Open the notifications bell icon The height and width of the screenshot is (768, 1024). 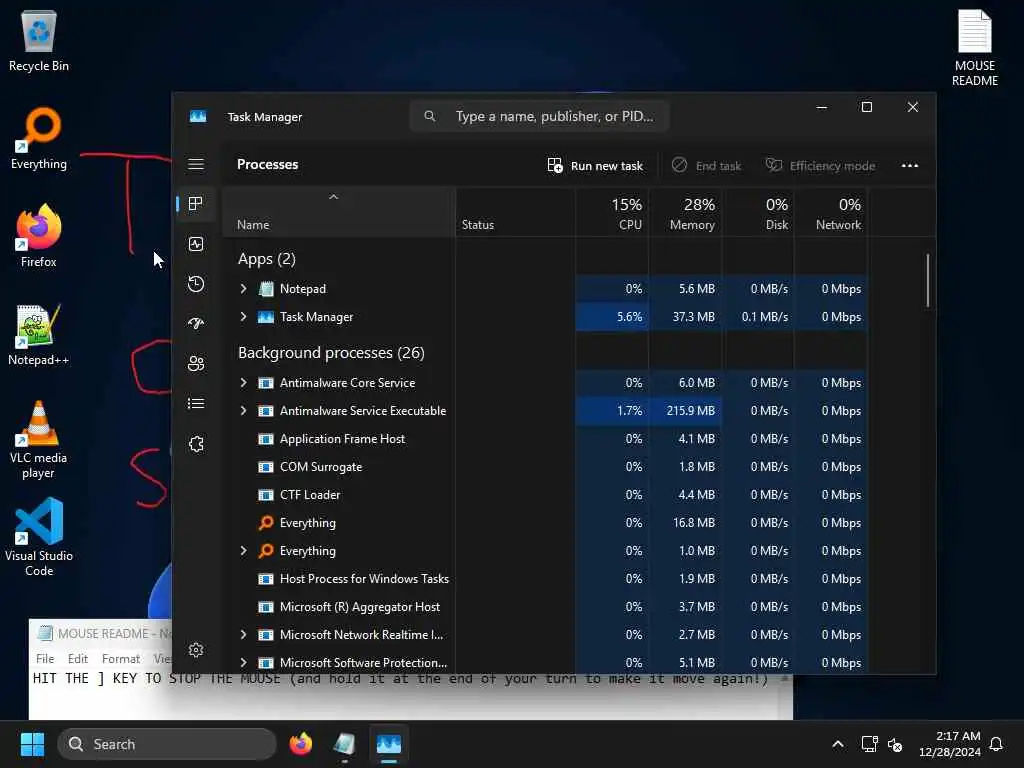[x=996, y=744]
